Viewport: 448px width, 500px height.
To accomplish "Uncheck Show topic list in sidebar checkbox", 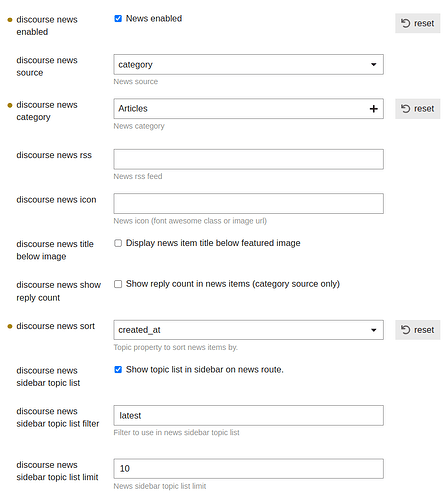I will (x=118, y=370).
